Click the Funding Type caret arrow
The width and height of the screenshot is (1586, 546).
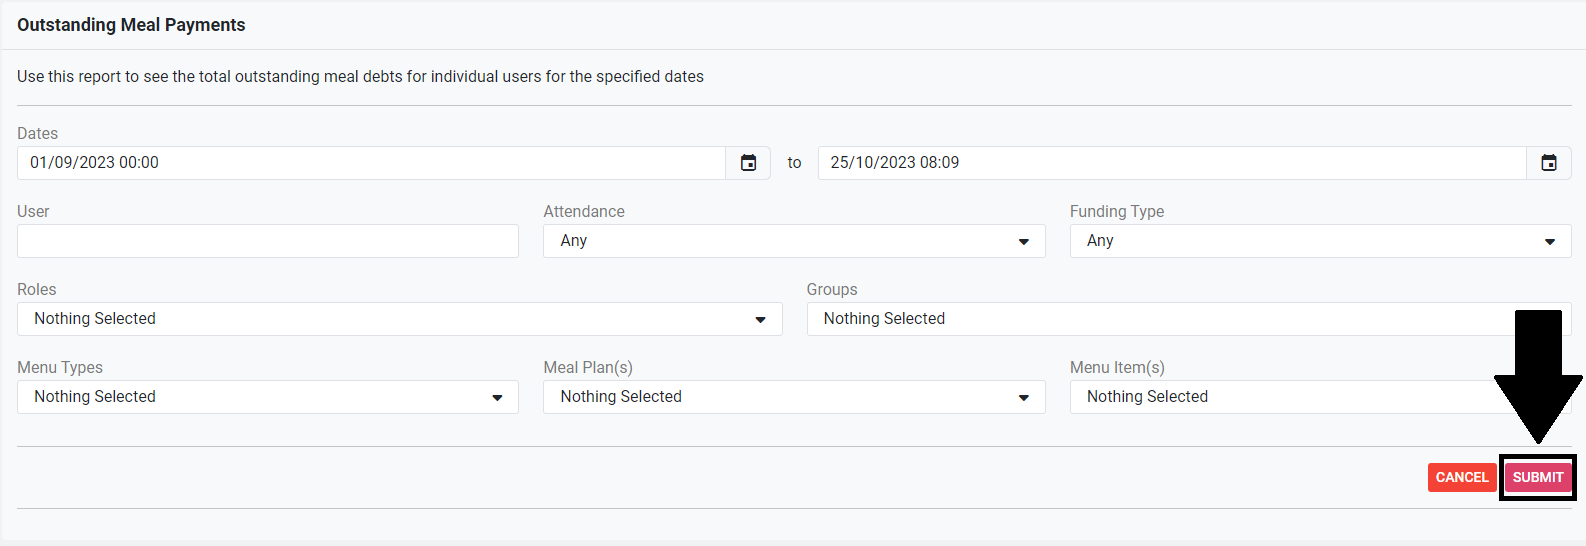coord(1549,242)
